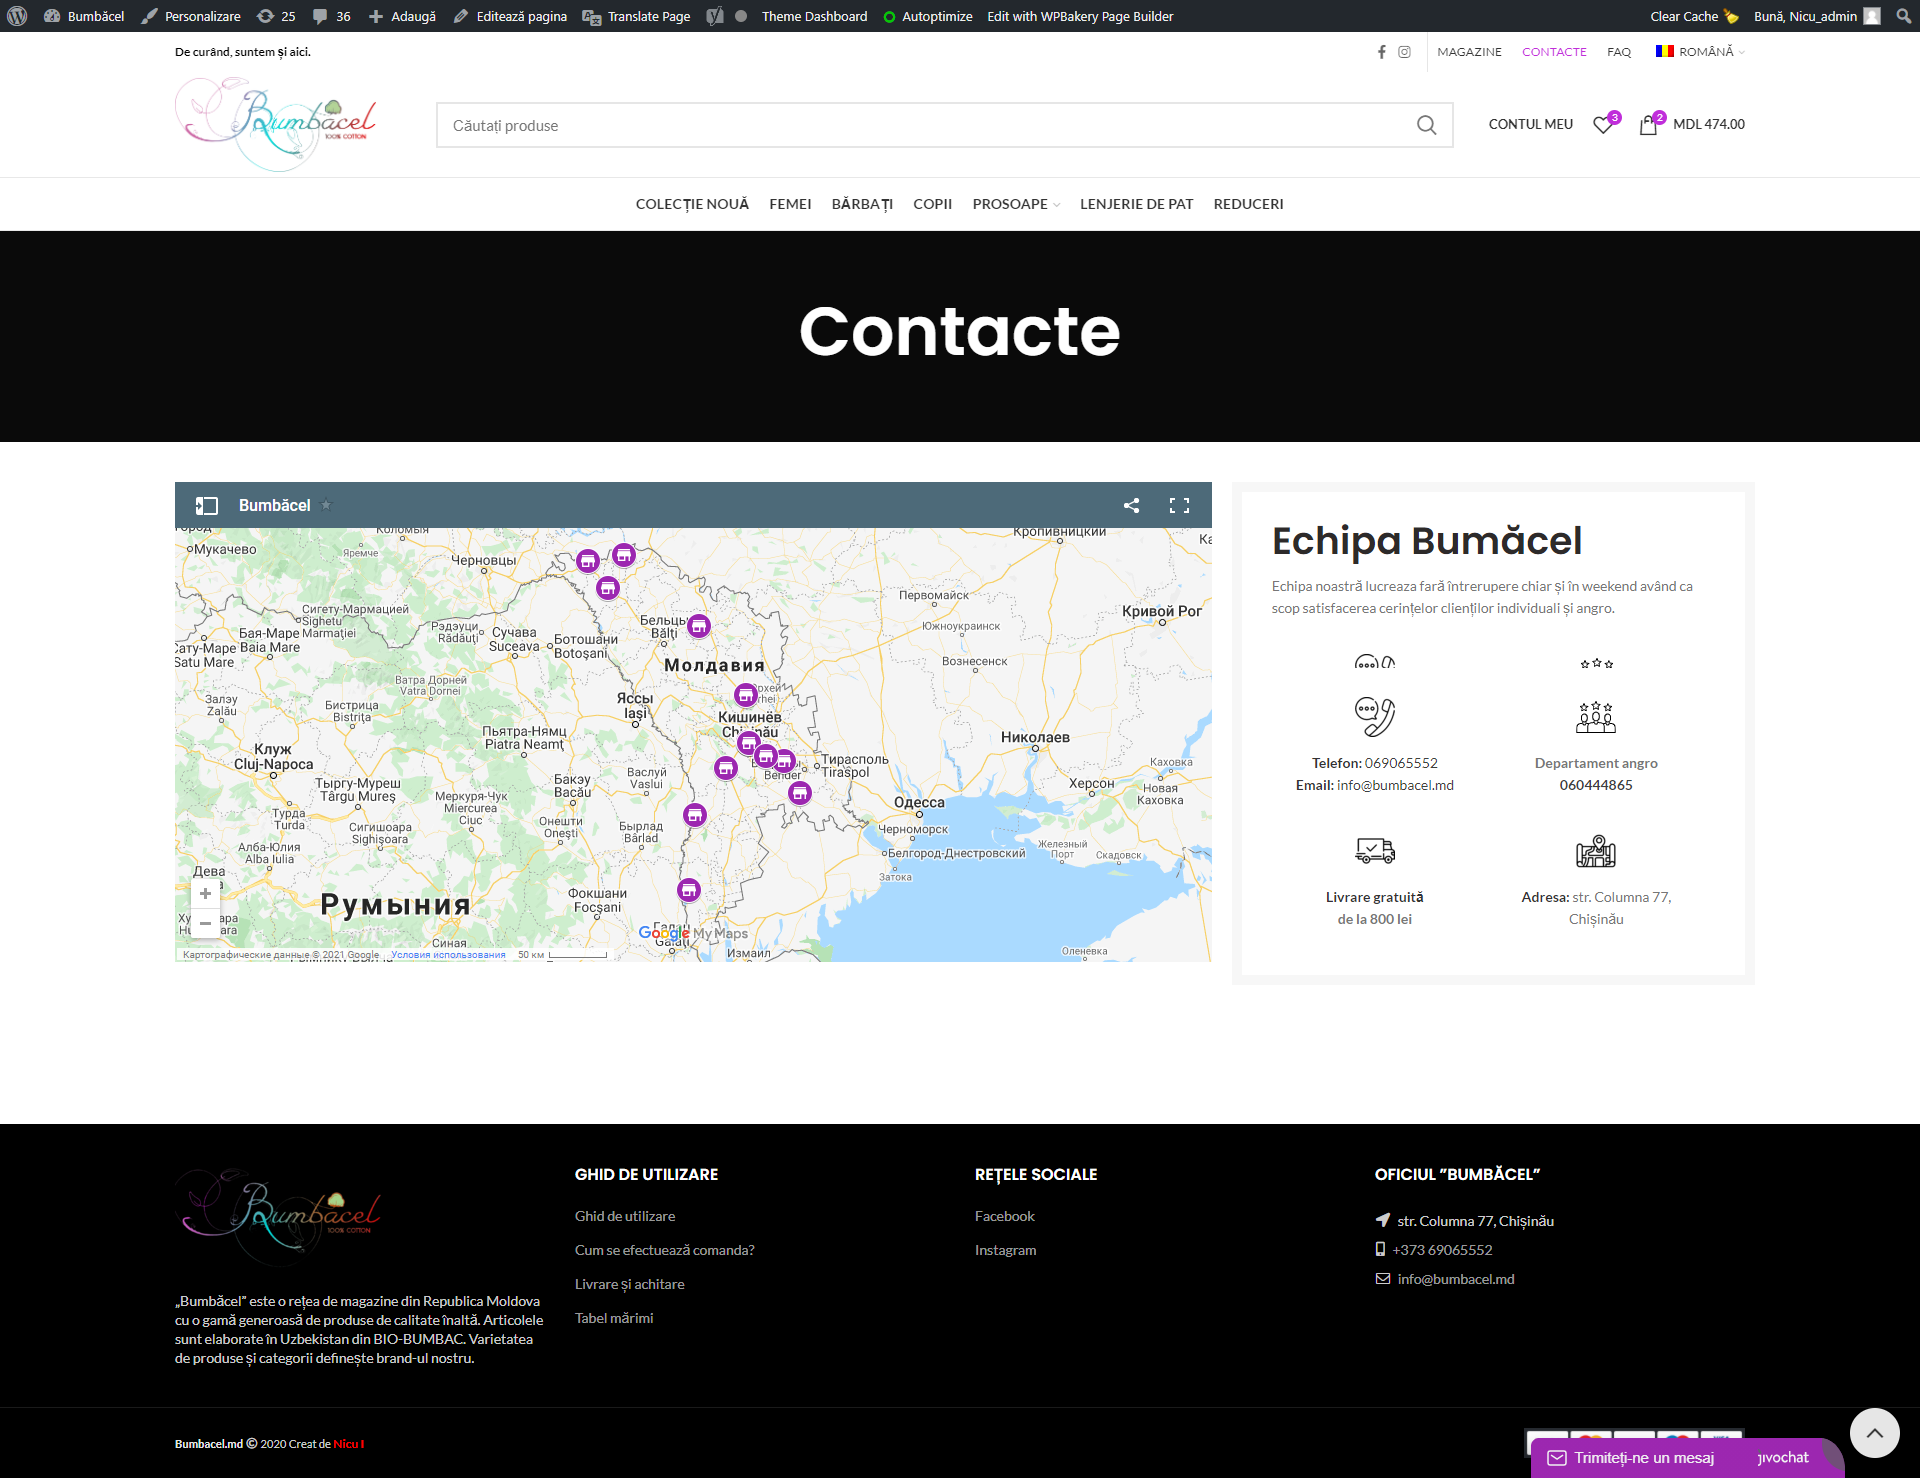Click the search magnifier icon
The image size is (1920, 1478).
(x=1426, y=125)
